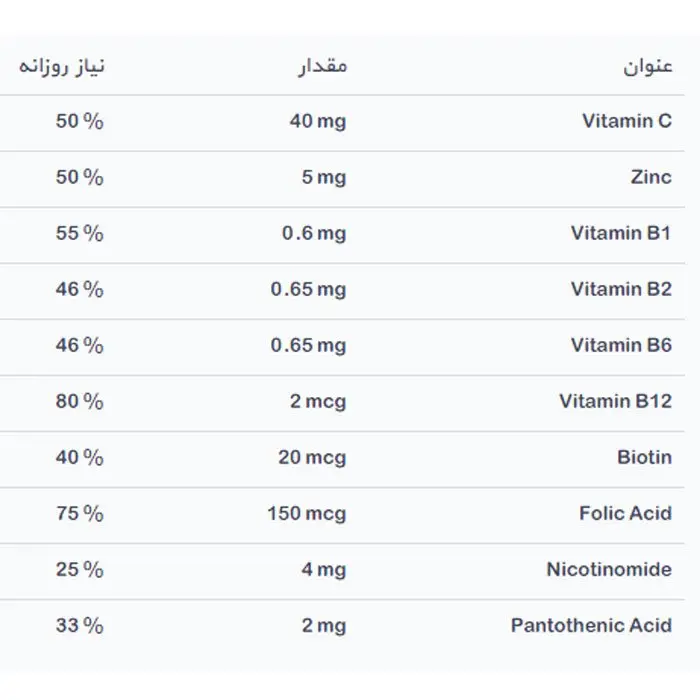Click the نیاز روزانه column header
Screen dimensions: 700x700
62,67
